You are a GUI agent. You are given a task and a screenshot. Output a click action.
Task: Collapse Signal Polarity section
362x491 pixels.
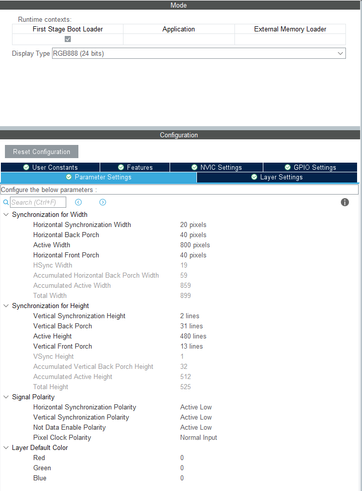click(x=6, y=397)
